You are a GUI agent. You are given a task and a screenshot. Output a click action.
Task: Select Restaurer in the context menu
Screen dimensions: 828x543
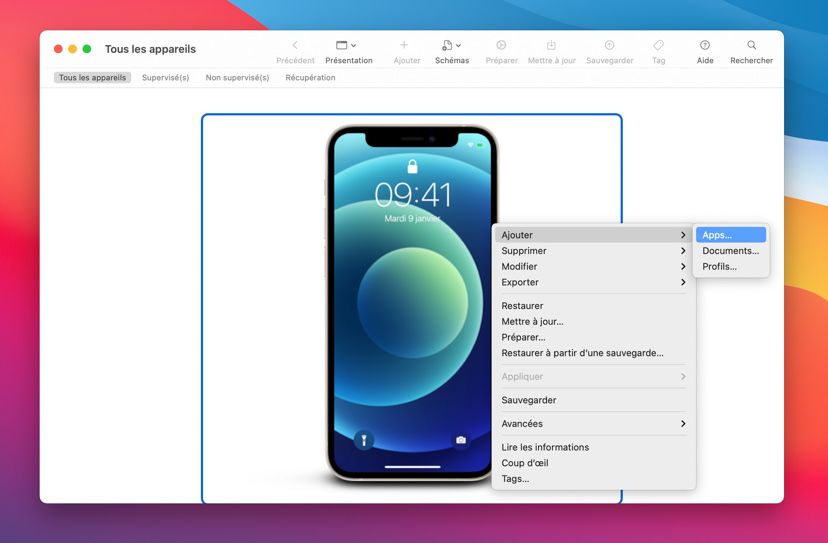tap(594, 306)
